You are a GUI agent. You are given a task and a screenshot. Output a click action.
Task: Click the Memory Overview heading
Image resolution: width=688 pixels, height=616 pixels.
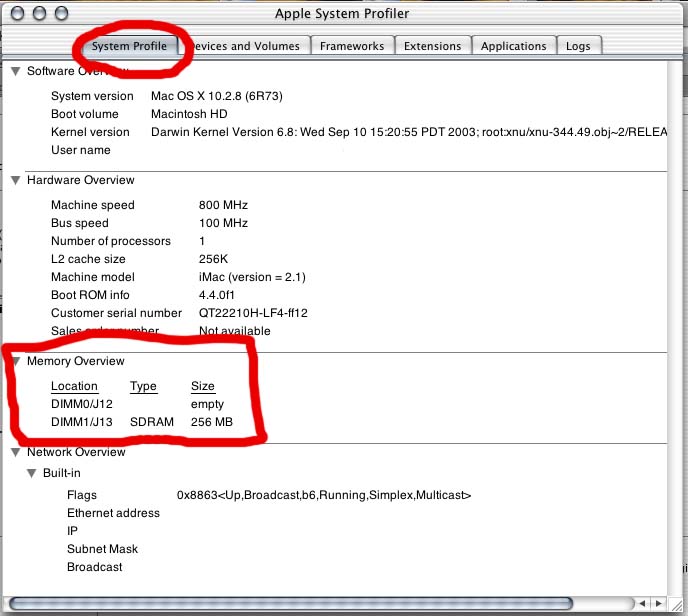pyautogui.click(x=76, y=361)
